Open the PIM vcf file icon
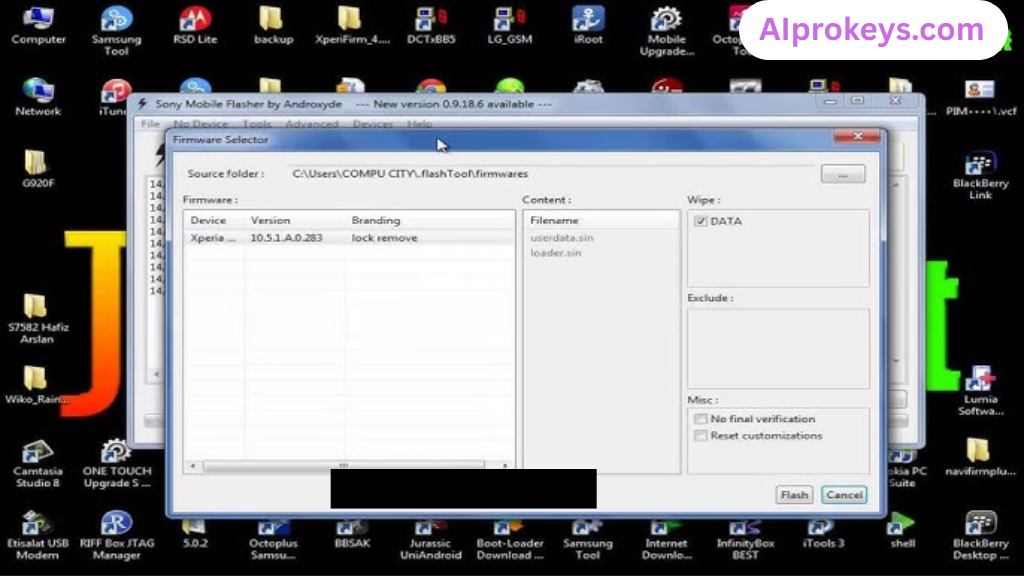The height and width of the screenshot is (576, 1024). [x=980, y=98]
